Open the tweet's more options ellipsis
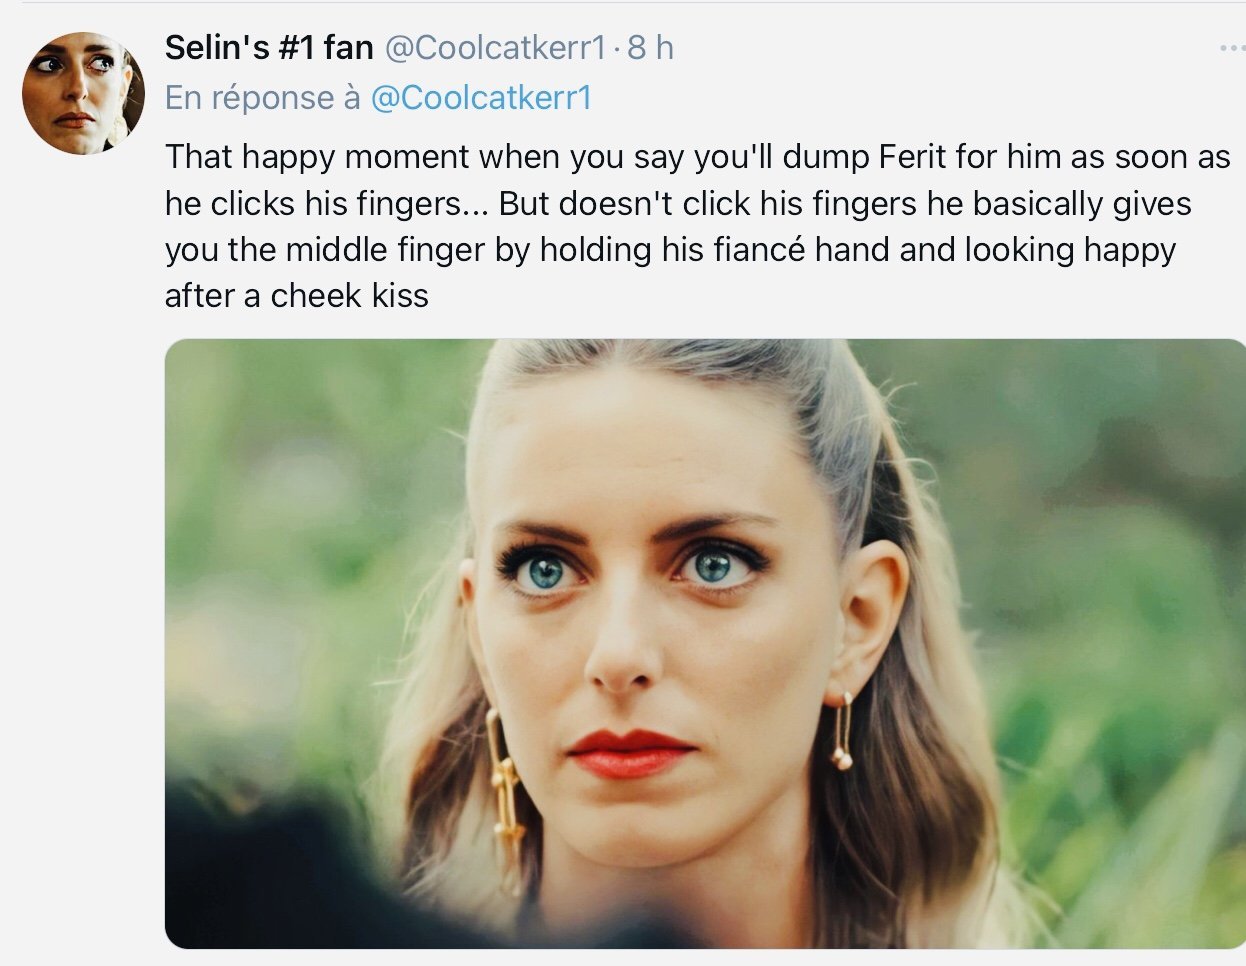Screen dimensions: 1246x966 [1232, 47]
